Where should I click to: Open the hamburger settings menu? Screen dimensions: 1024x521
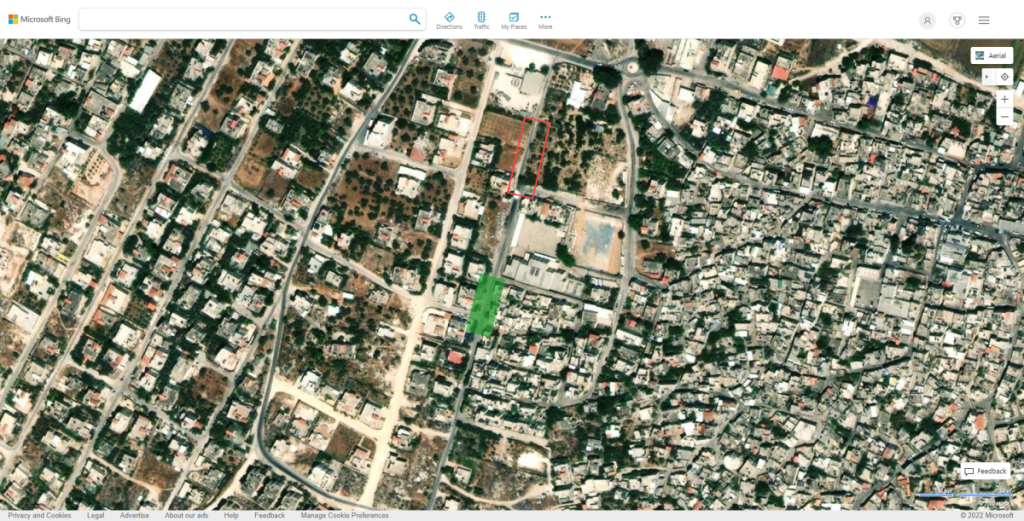coord(984,20)
